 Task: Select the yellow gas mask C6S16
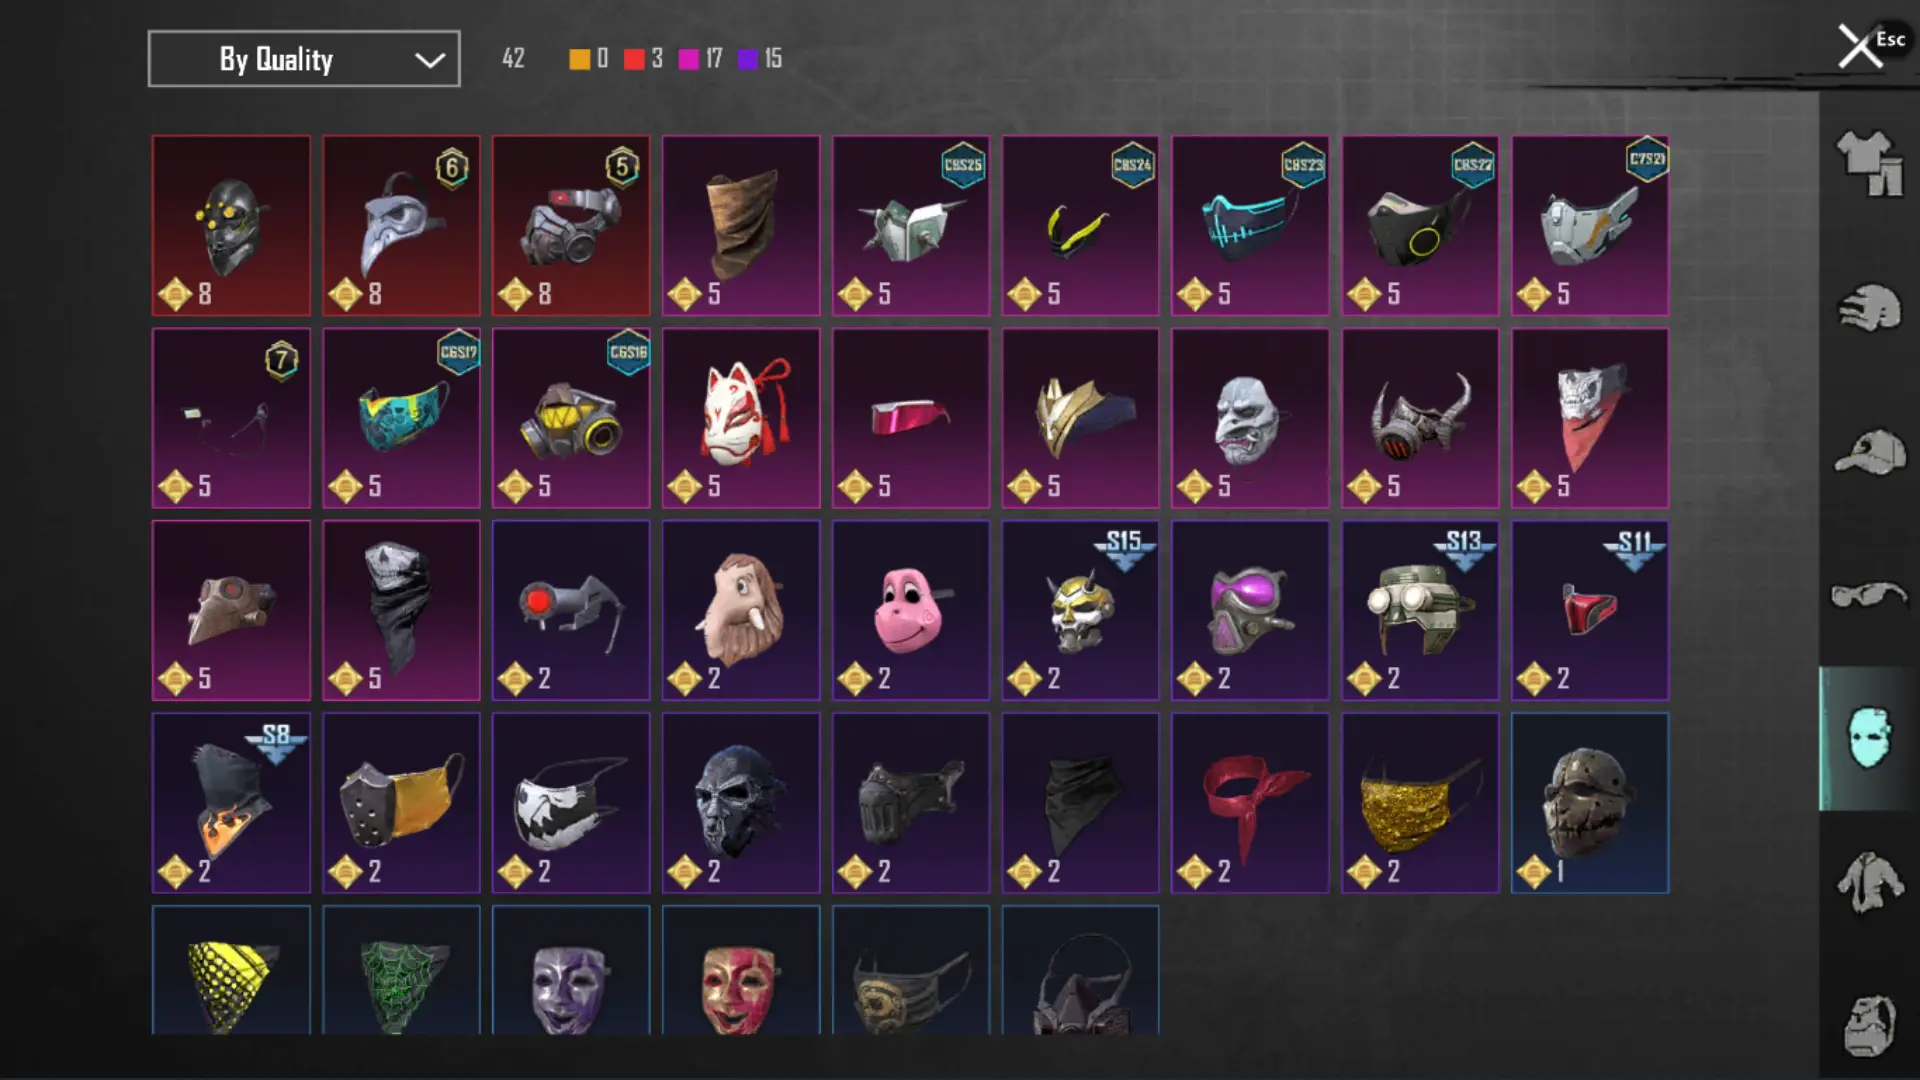click(571, 418)
